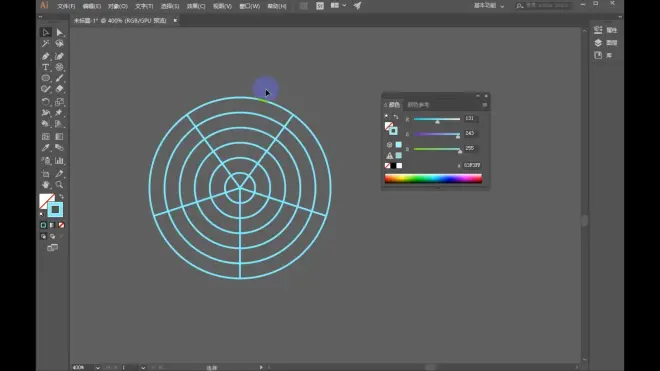Choose the Magic Wand tool
Screen dimensions: 660x371
pyautogui.click(x=45, y=43)
